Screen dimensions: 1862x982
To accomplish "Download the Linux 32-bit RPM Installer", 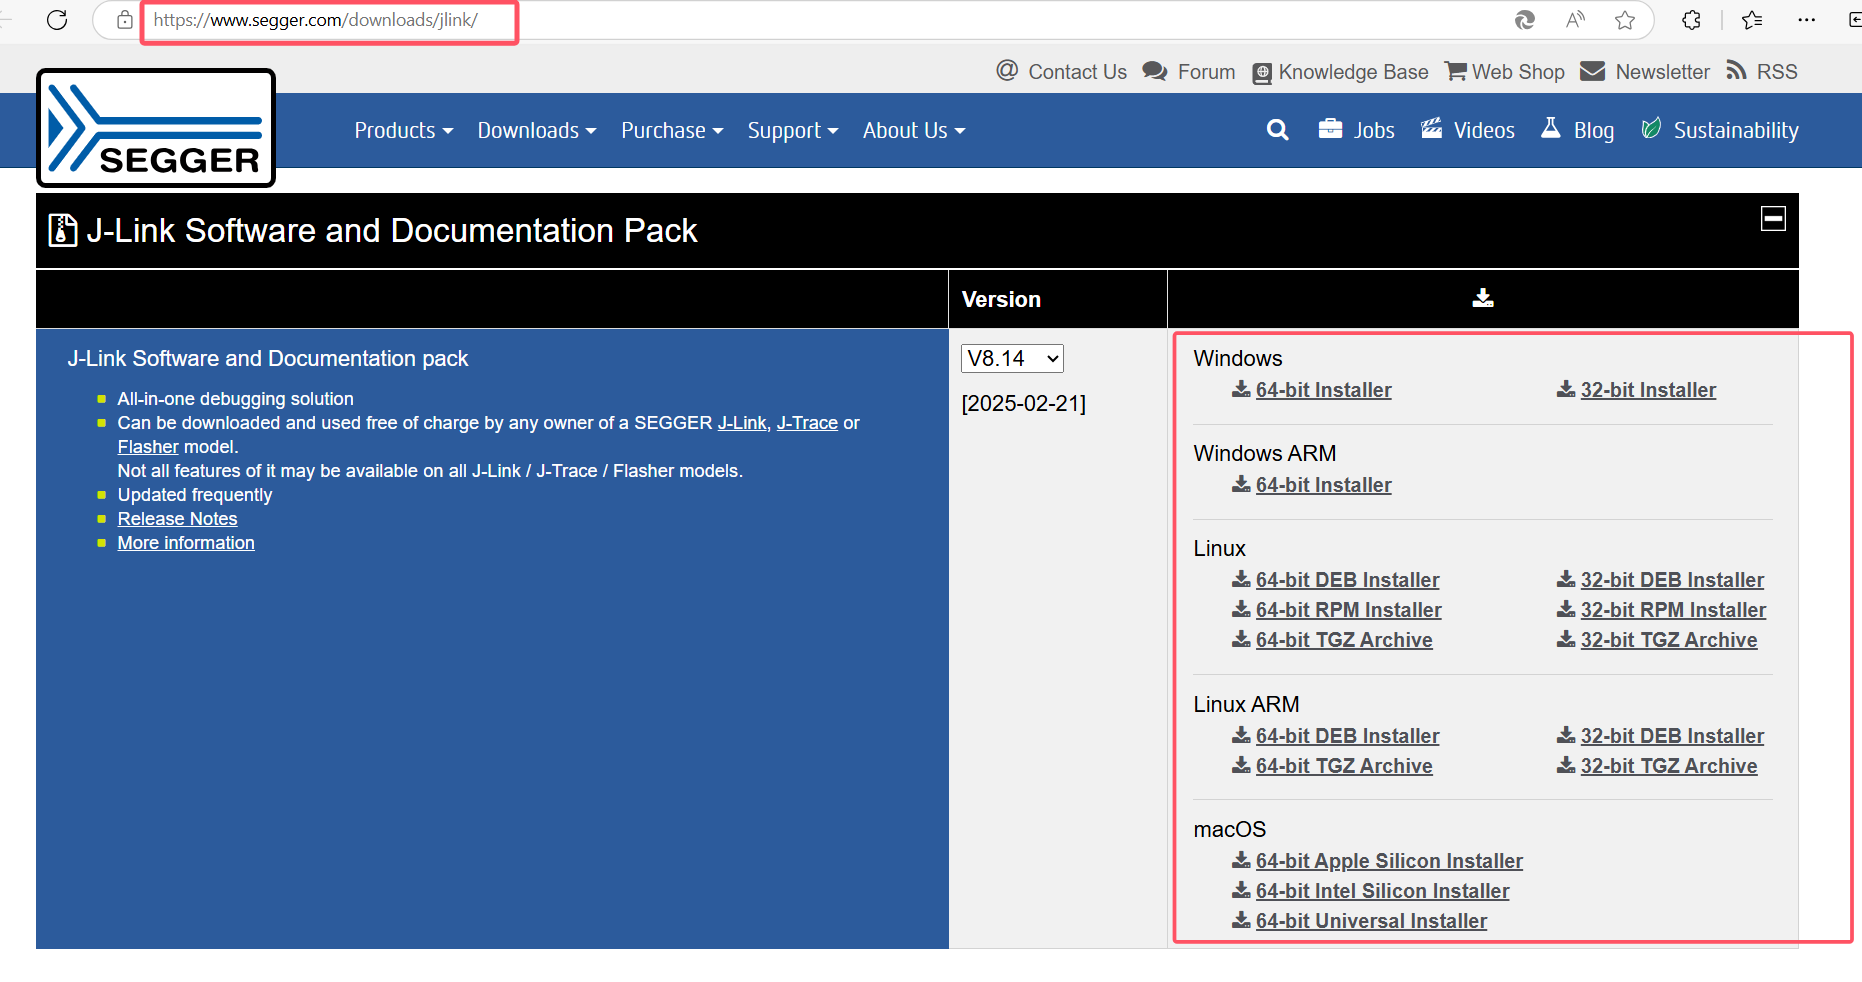I will (x=1673, y=610).
